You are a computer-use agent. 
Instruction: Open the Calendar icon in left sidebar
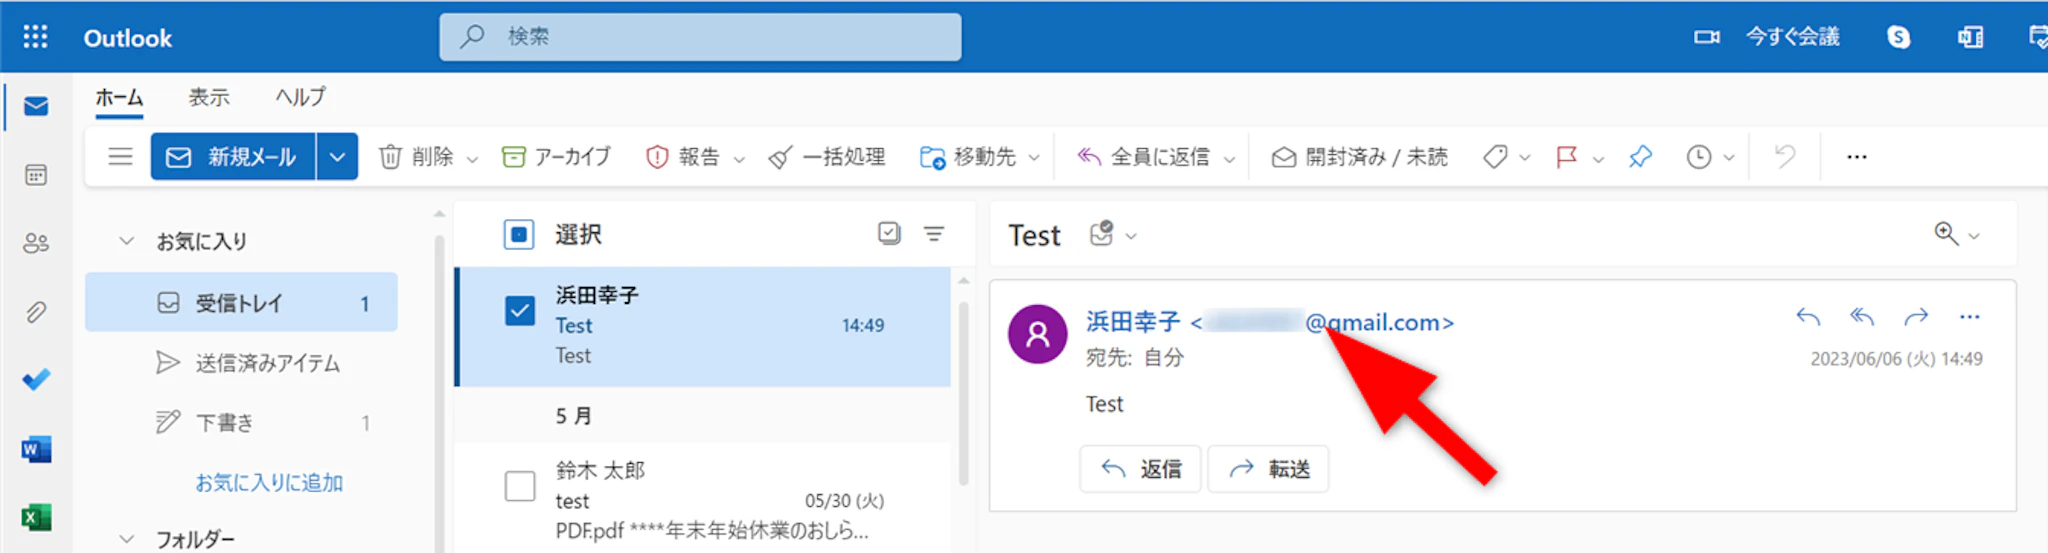tap(36, 175)
